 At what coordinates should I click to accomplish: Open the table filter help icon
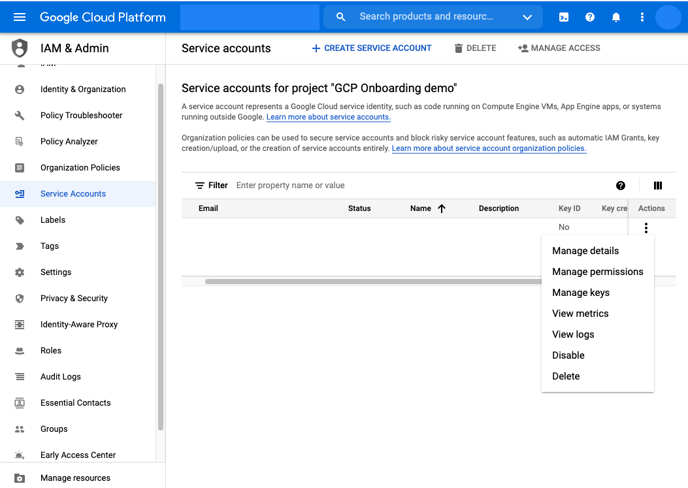point(620,186)
